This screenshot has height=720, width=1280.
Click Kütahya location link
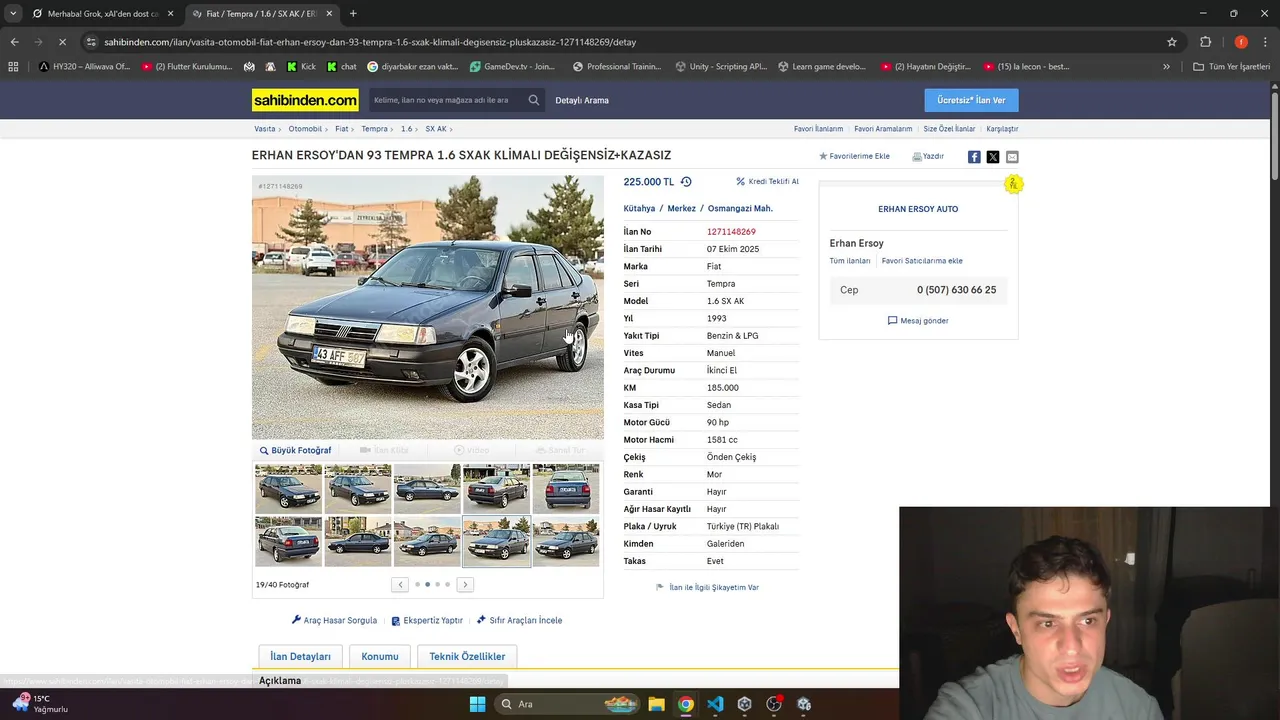click(x=639, y=208)
